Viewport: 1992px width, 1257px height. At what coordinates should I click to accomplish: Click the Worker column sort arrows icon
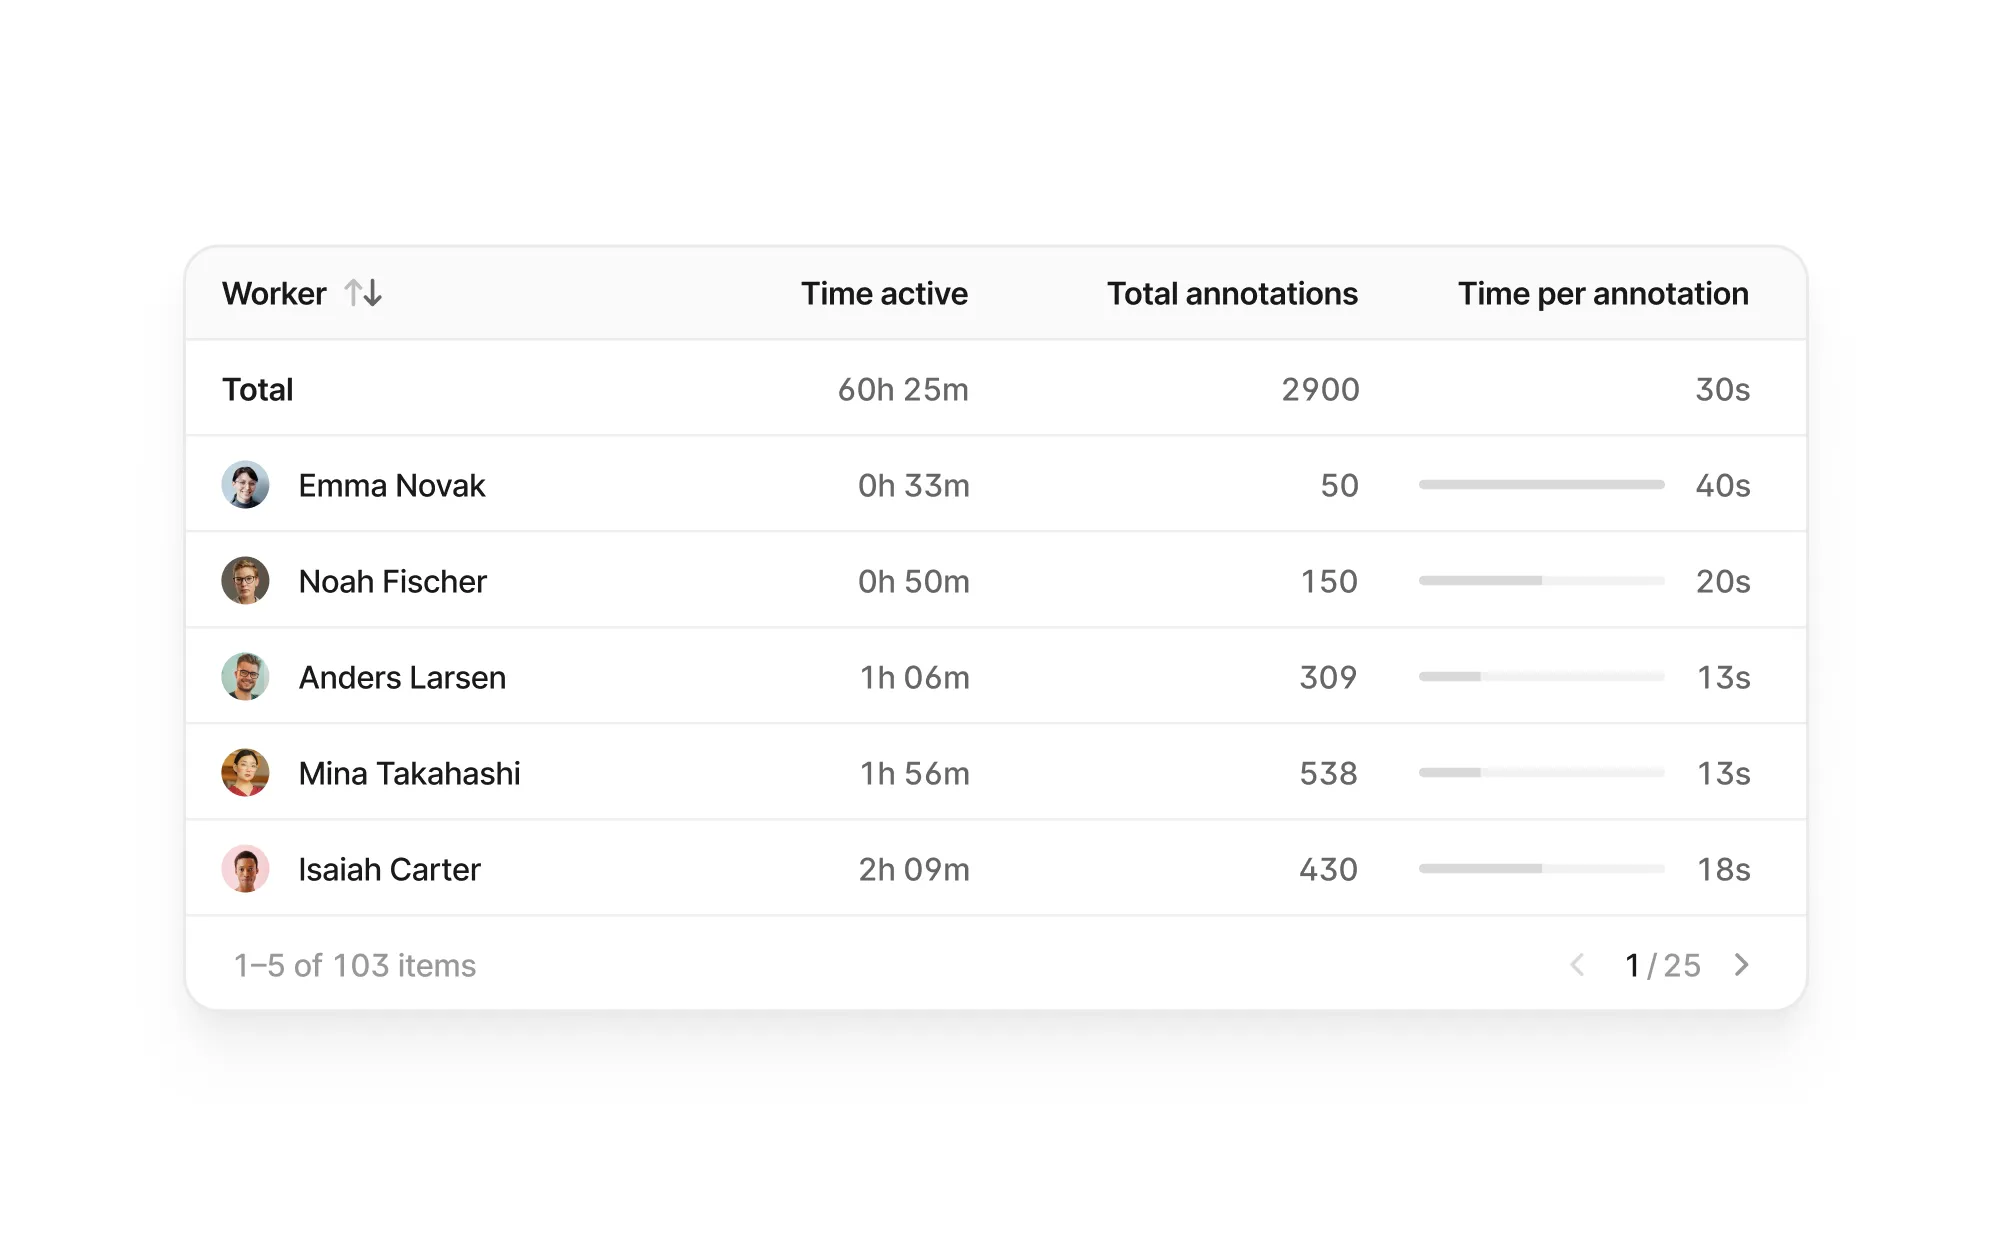363,293
